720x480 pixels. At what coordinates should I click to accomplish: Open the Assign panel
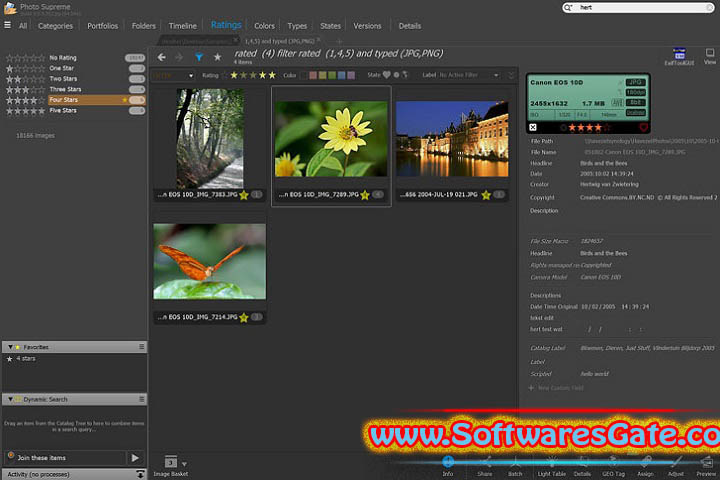[645, 466]
